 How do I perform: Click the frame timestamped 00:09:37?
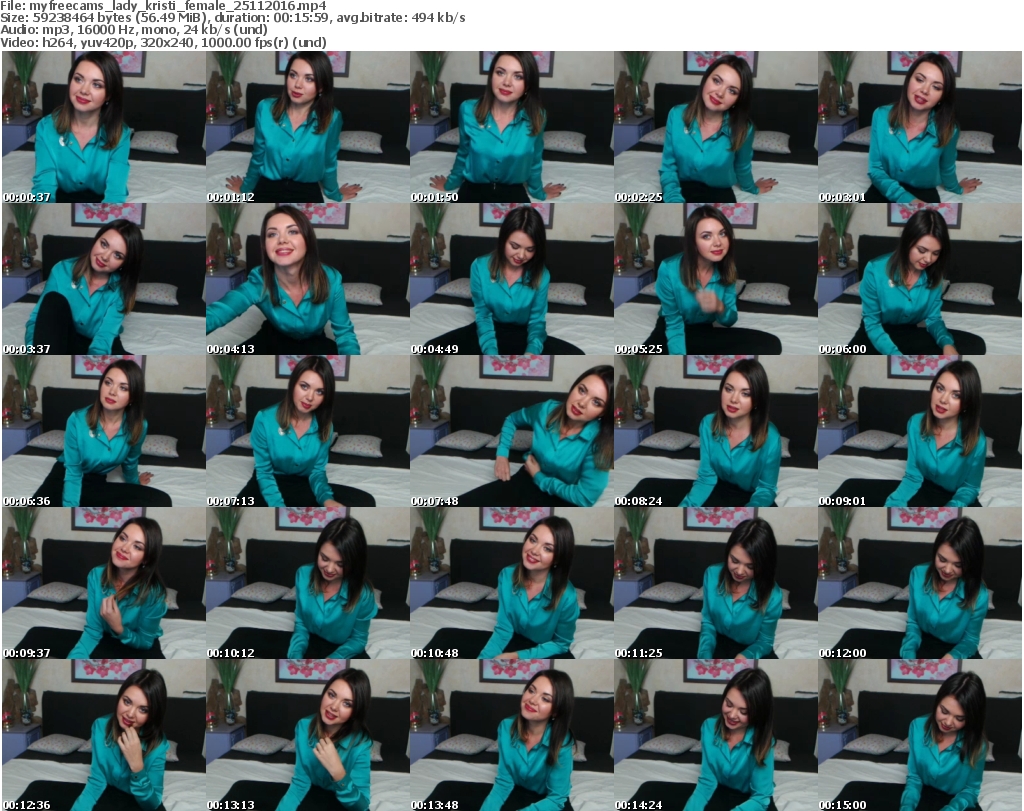point(103,583)
